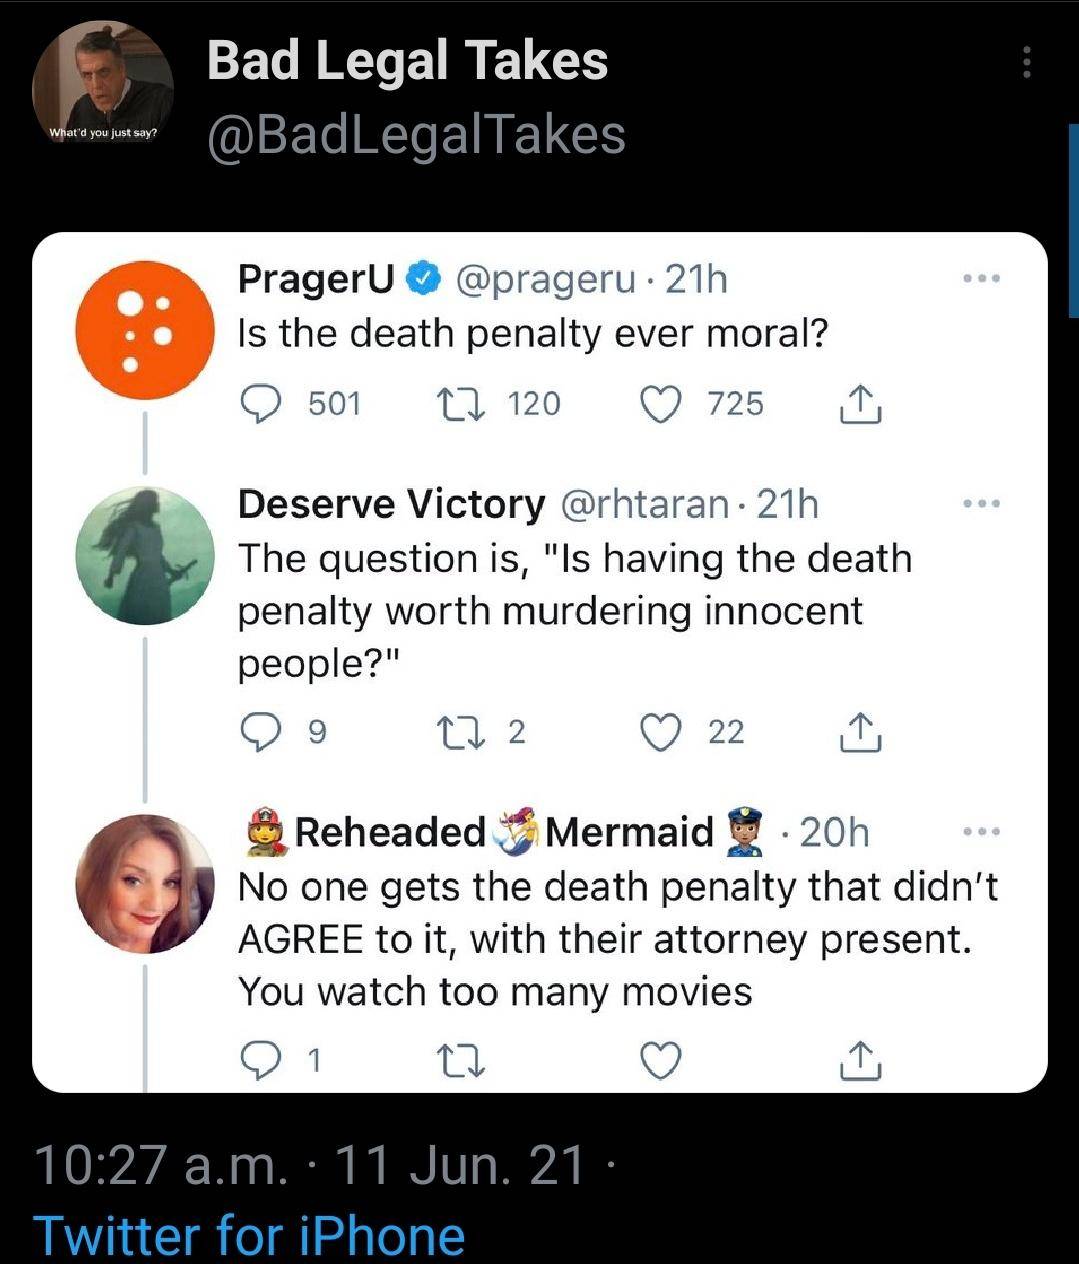Viewport: 1079px width, 1264px height.
Task: Open the three-dot menu for Bad Legal Takes
Action: 1028,62
